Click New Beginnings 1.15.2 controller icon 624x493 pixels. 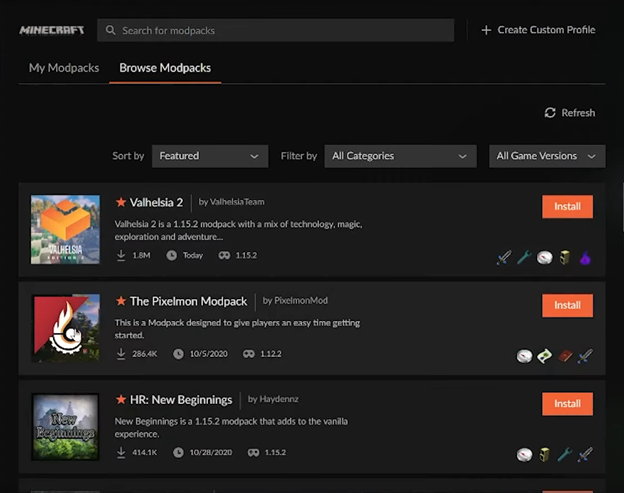(x=254, y=453)
